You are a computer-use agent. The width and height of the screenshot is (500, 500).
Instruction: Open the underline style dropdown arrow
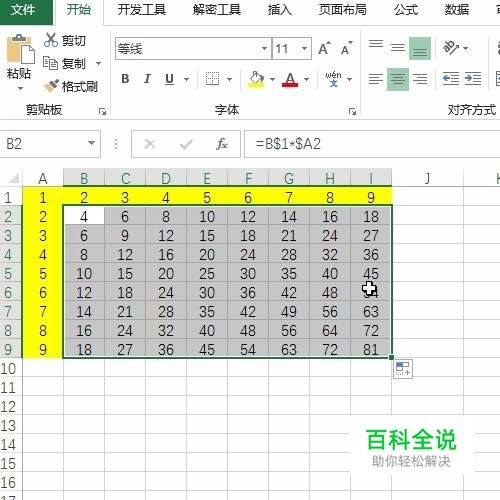coord(186,79)
